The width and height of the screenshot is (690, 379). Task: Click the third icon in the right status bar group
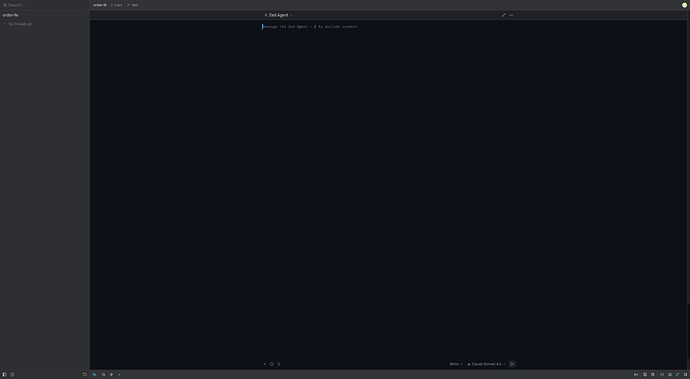pos(653,375)
